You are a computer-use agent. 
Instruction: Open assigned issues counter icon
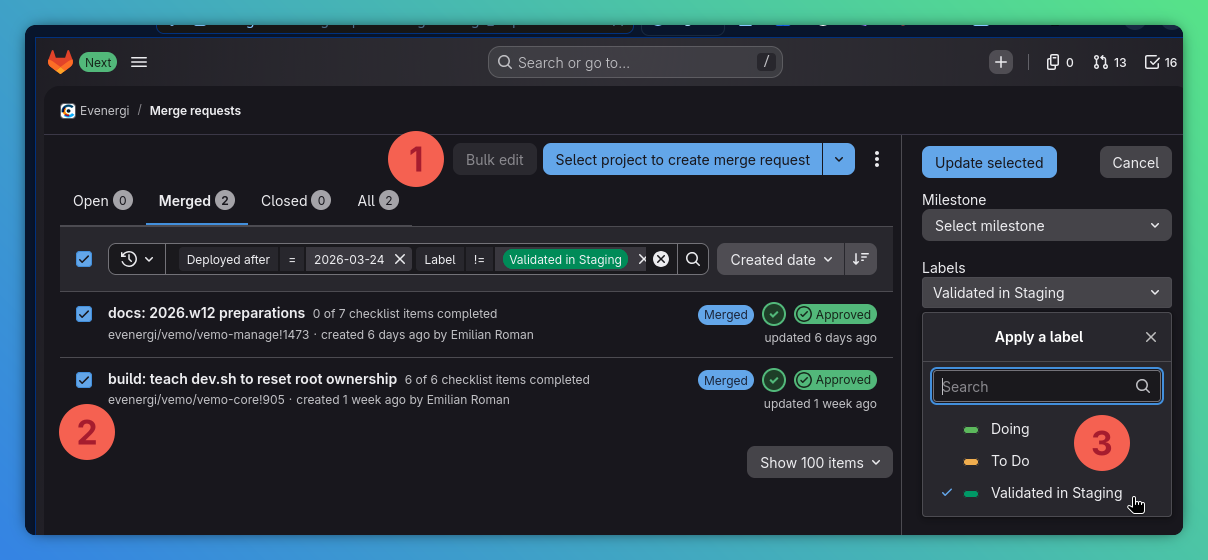click(1059, 62)
